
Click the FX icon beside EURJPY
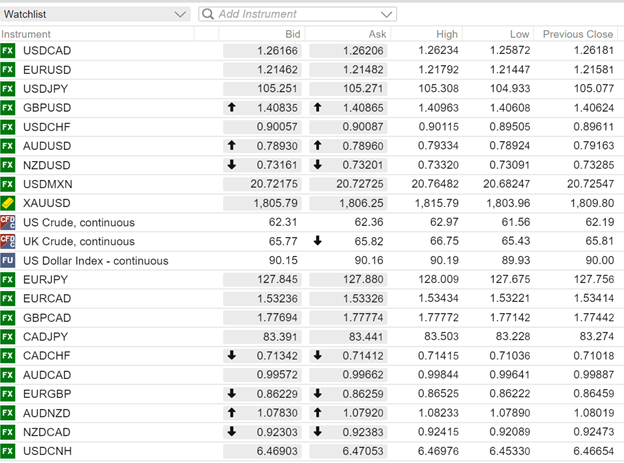(x=8, y=279)
